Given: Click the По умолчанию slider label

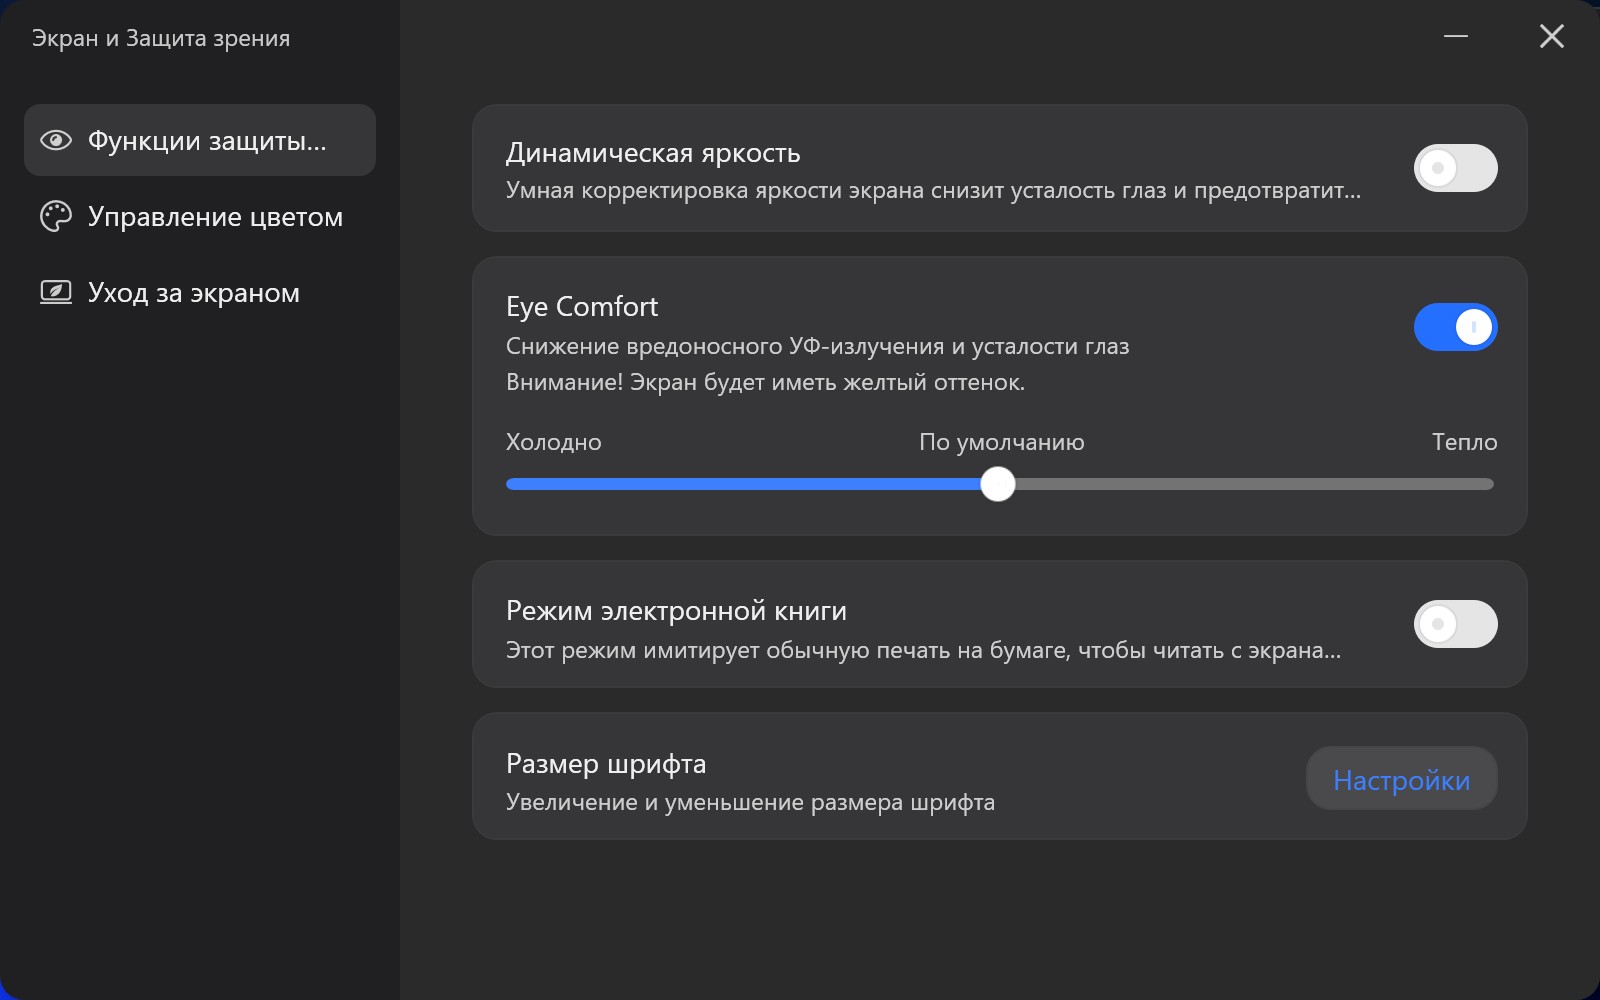Looking at the screenshot, I should click(1002, 442).
